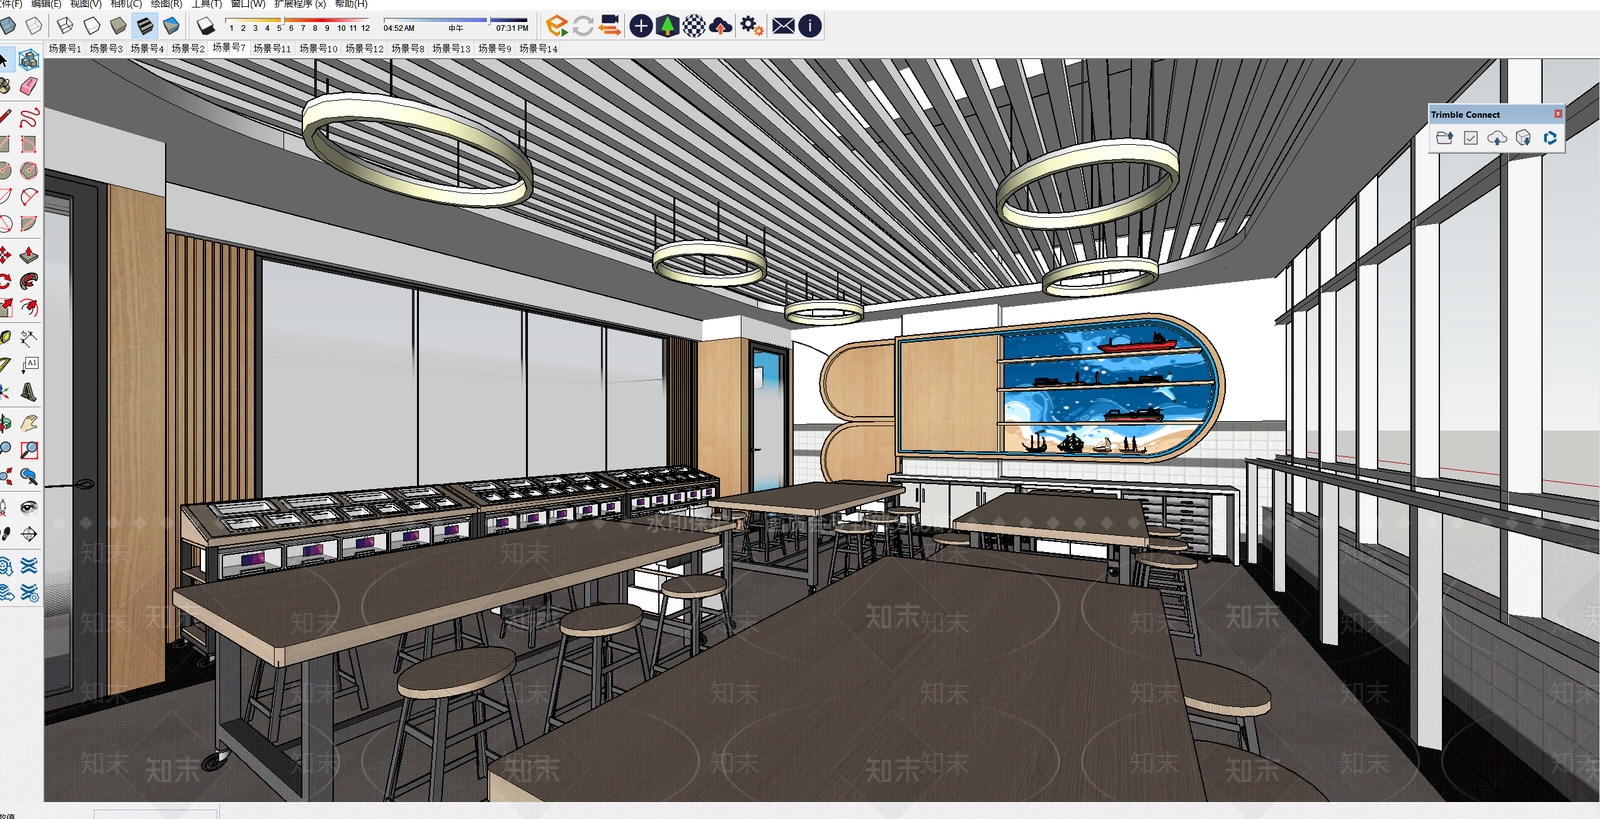This screenshot has height=819, width=1600.
Task: Switch to scene tab 场景号11
Action: [x=272, y=48]
